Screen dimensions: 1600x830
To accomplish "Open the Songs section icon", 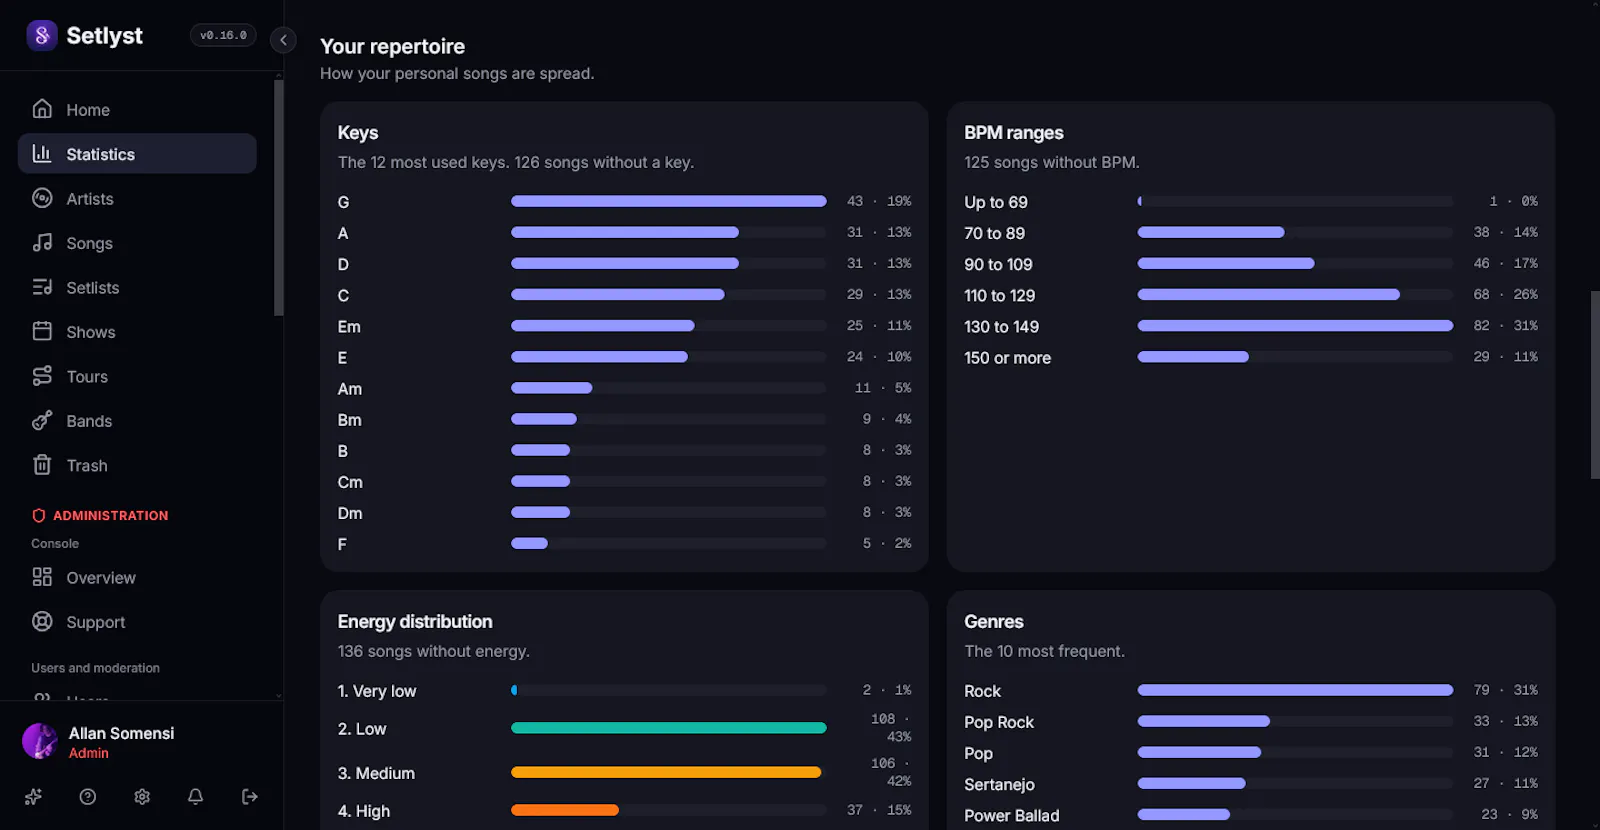I will pos(42,243).
